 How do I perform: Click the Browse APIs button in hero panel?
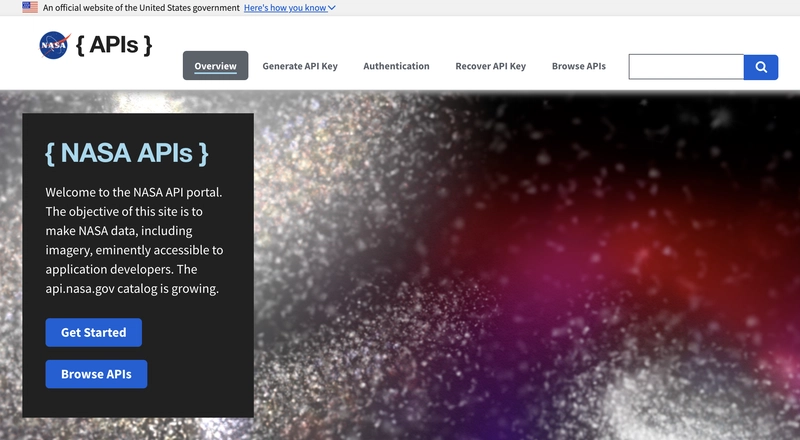pos(96,374)
